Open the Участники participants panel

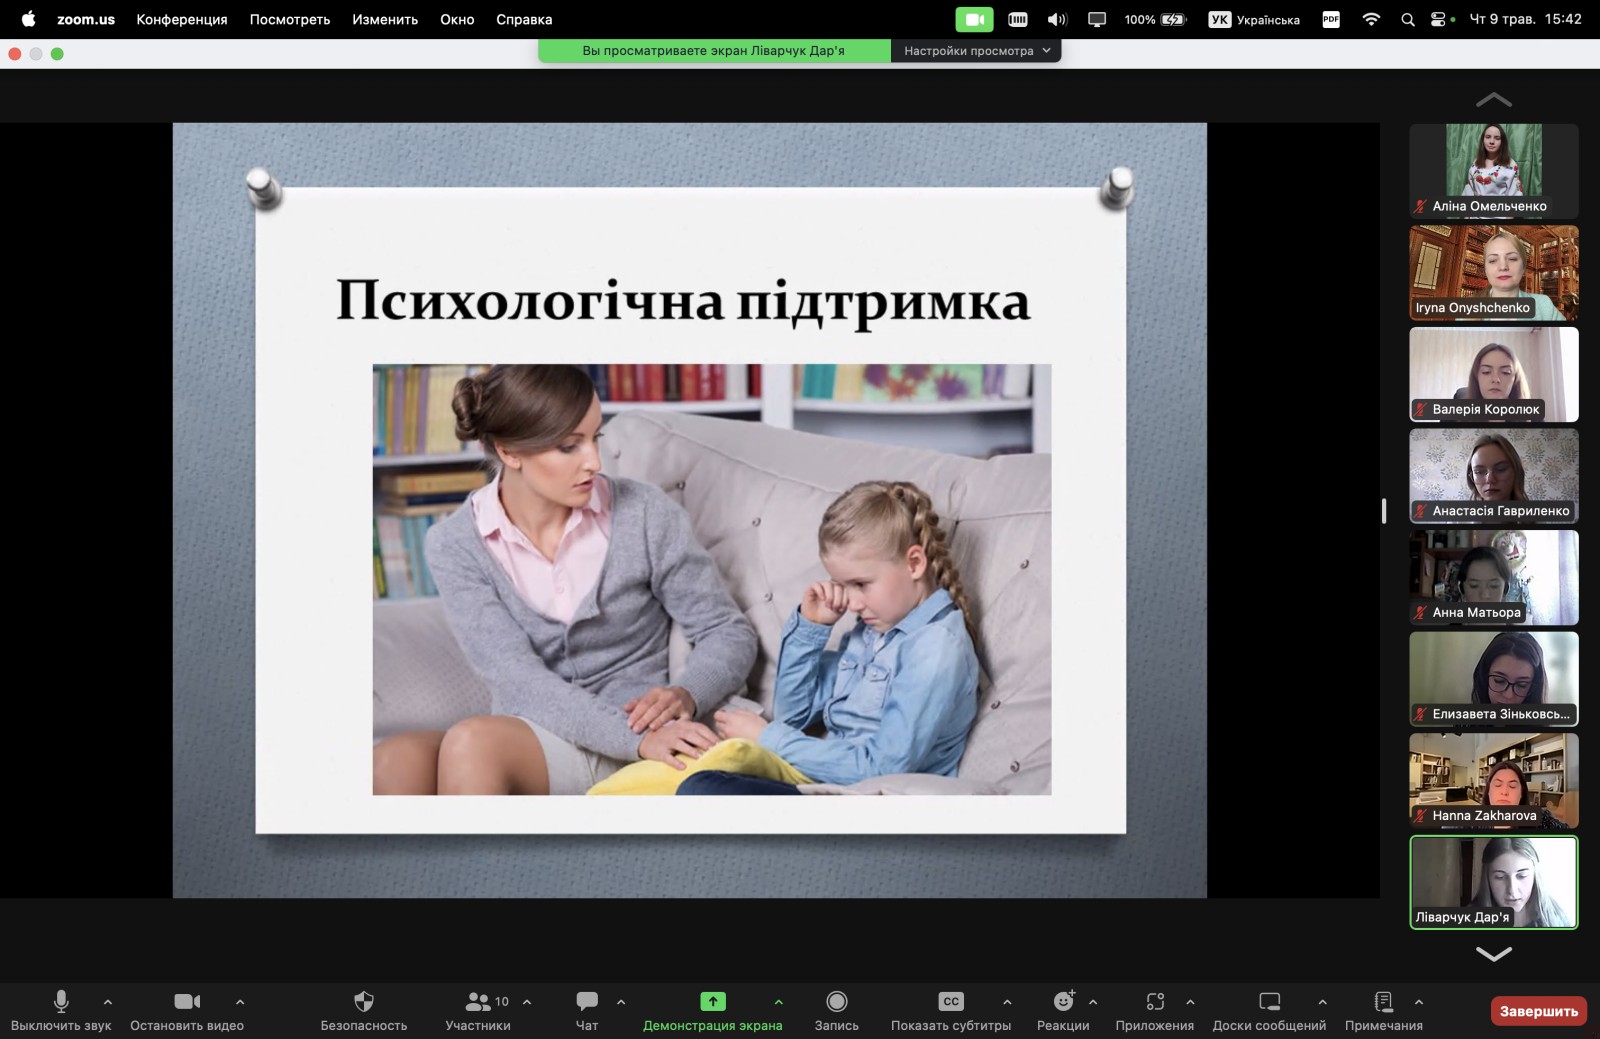(478, 1010)
